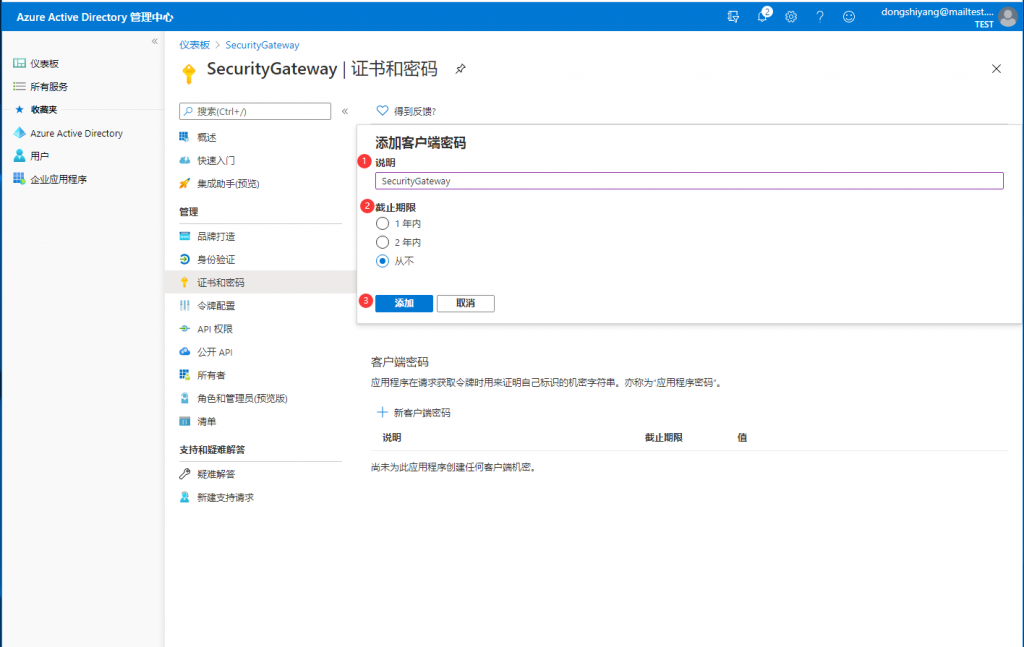1024x647 pixels.
Task: Open 角色和管理员(预览版) menu item
Action: (242, 398)
